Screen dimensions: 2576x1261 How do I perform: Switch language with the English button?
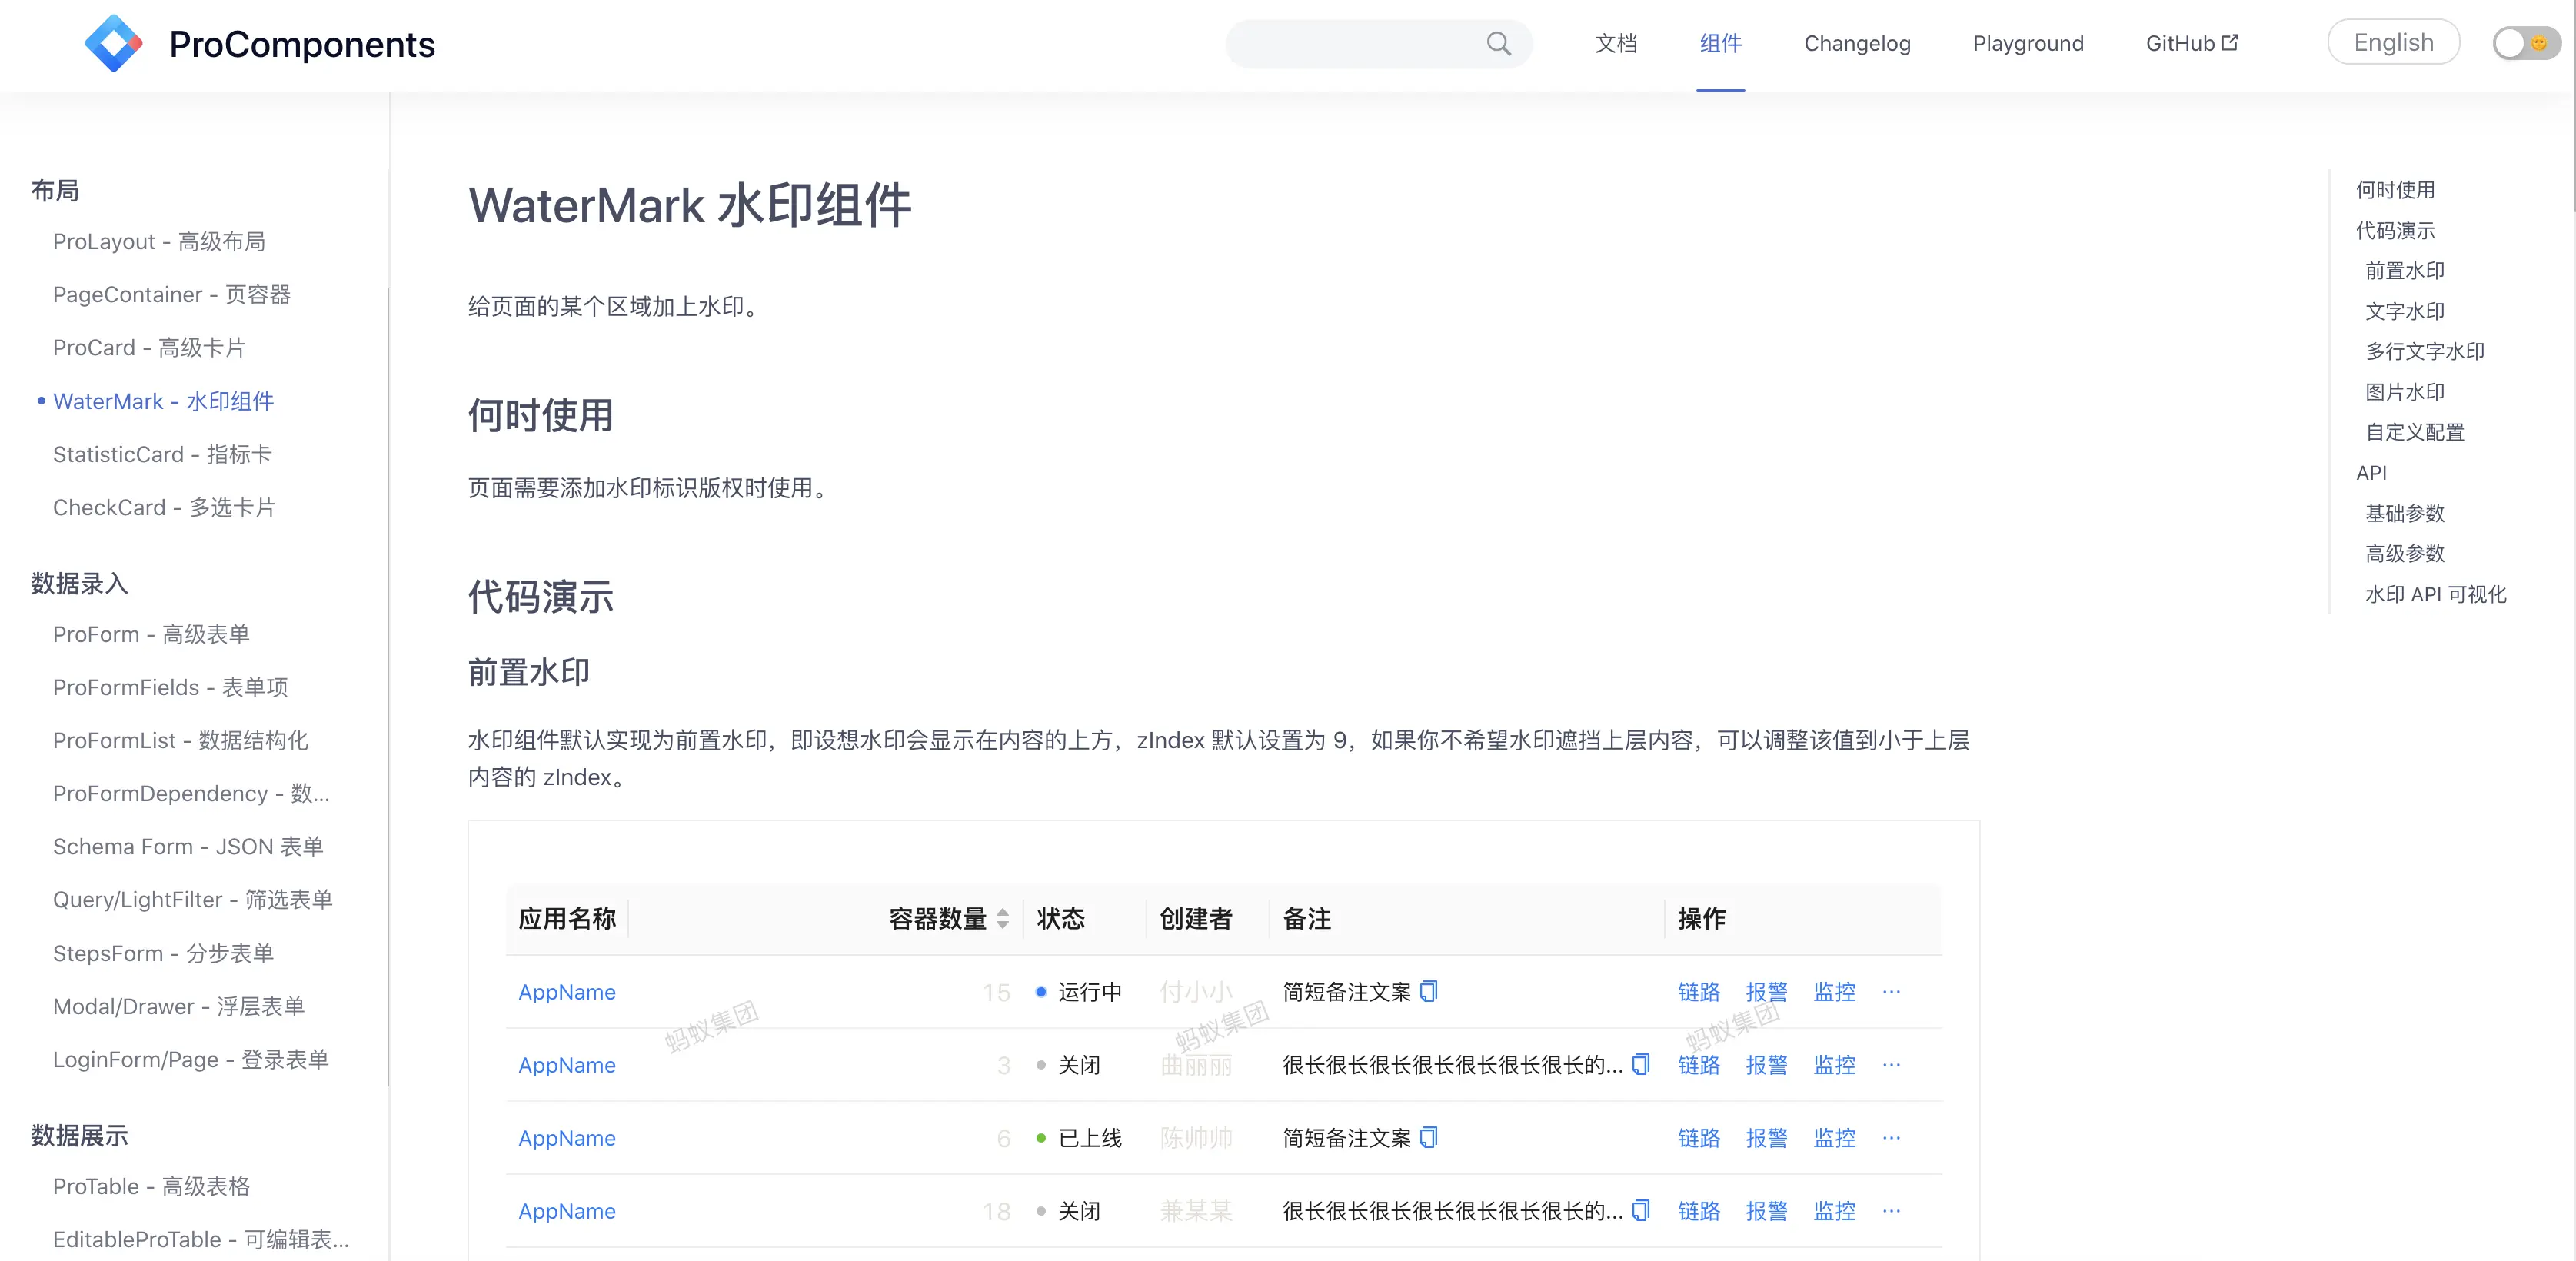click(2392, 42)
